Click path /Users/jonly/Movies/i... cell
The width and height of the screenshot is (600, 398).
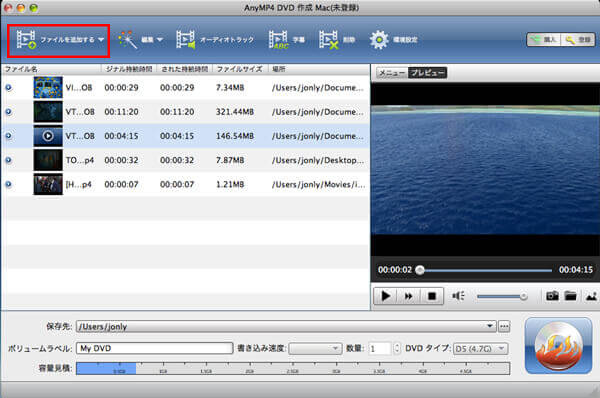tap(318, 184)
